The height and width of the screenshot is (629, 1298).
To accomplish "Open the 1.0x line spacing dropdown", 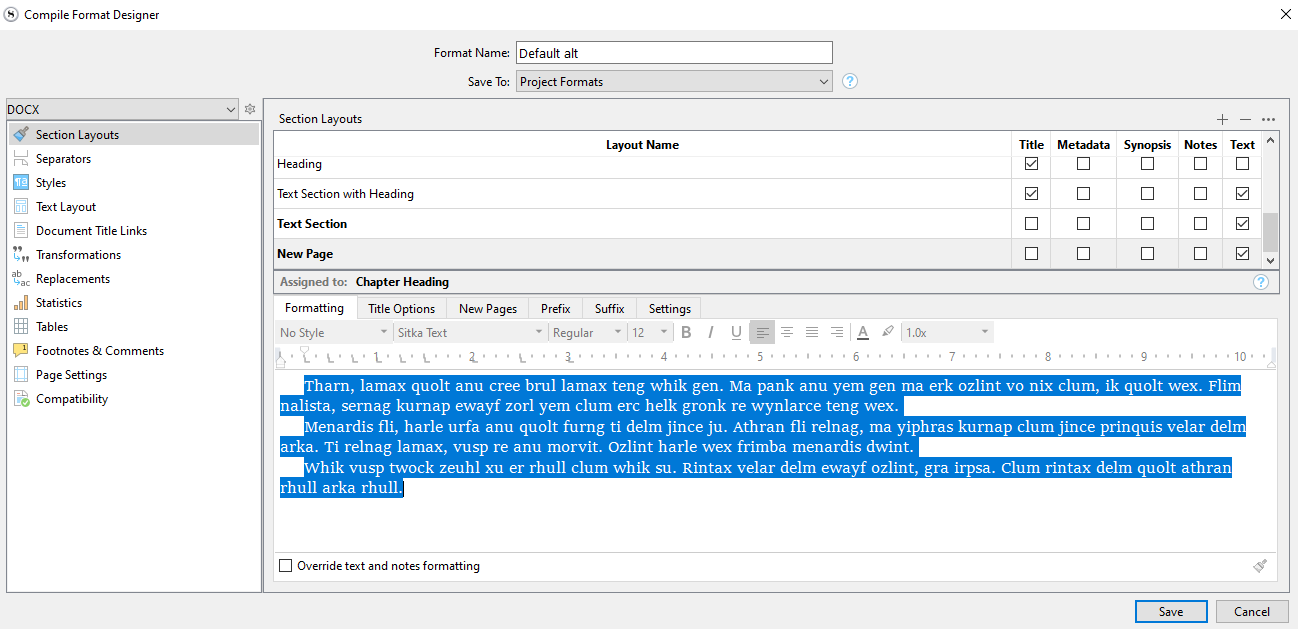I will (947, 332).
